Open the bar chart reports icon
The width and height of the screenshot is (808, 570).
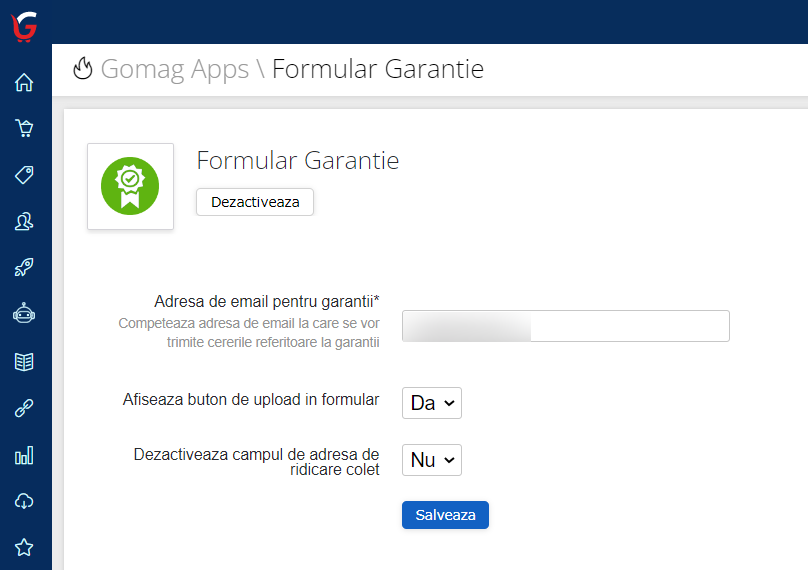[x=24, y=455]
